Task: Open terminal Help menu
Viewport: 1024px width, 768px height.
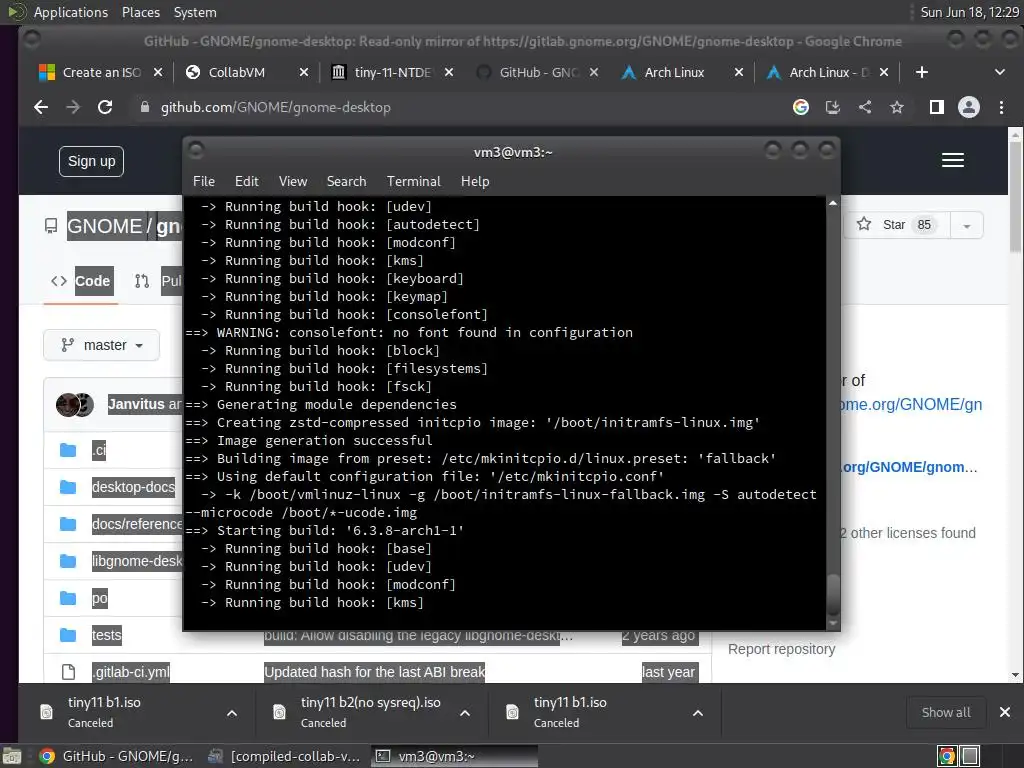Action: [x=475, y=182]
